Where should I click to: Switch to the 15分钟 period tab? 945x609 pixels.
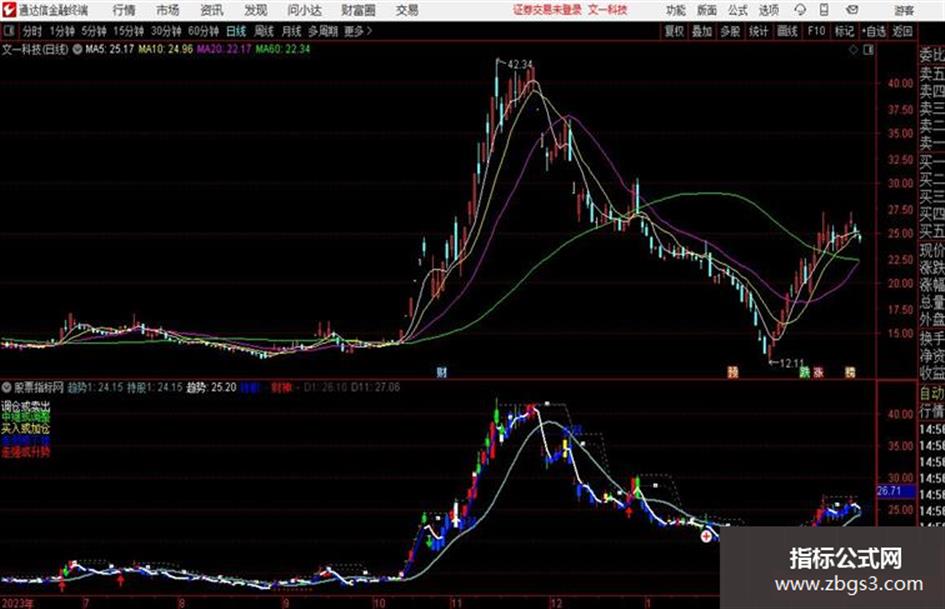point(128,31)
